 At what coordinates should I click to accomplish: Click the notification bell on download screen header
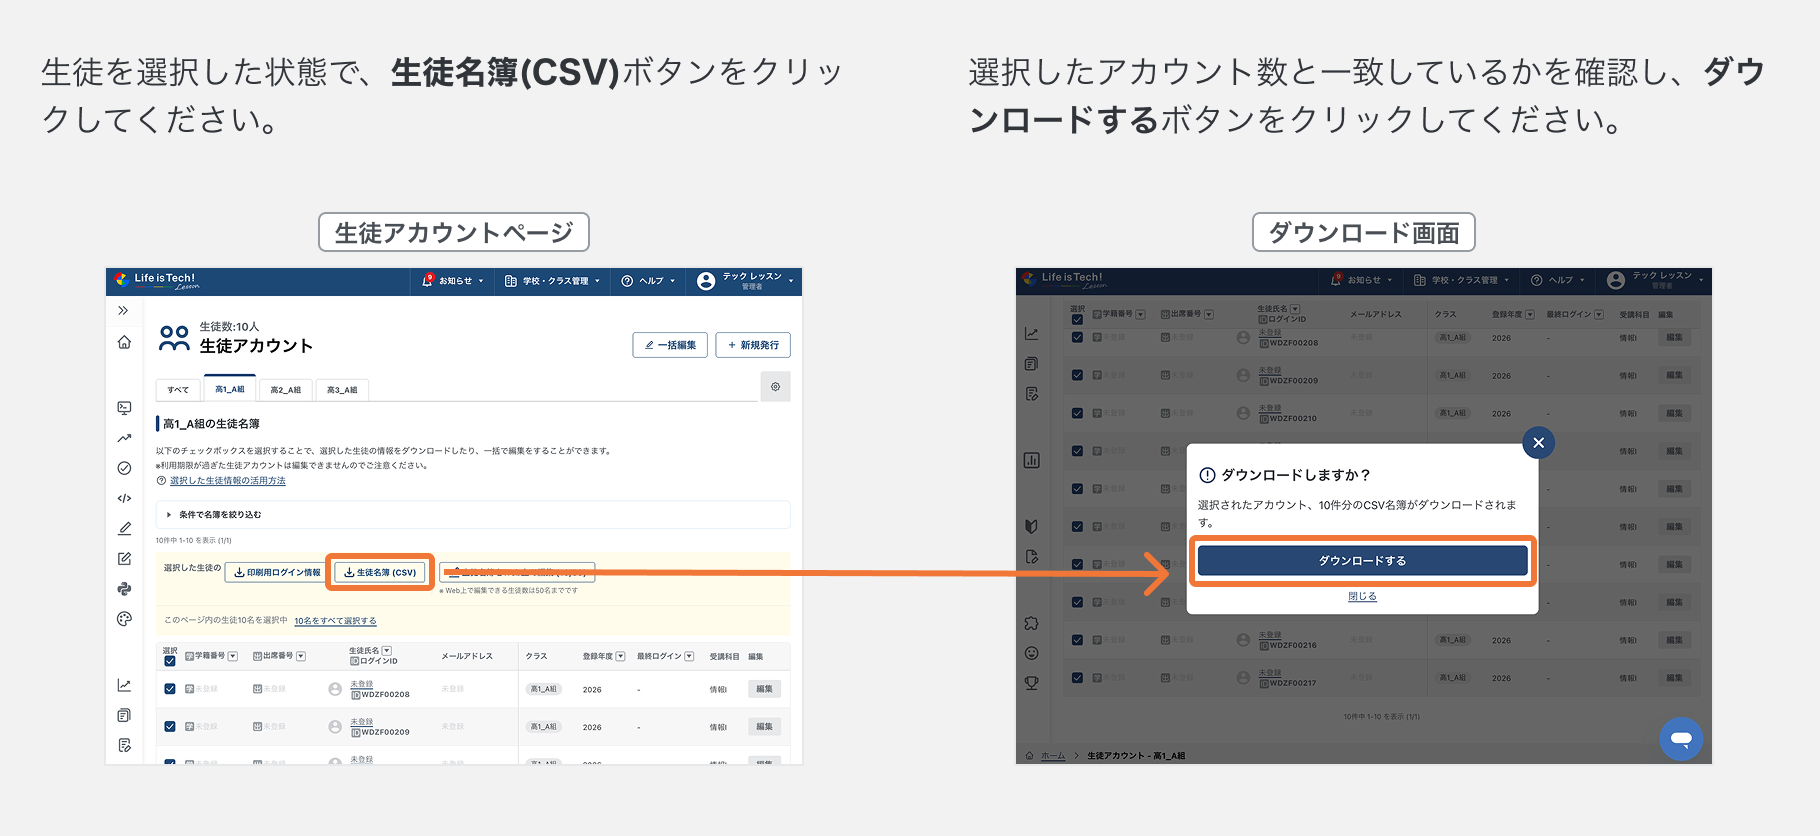pyautogui.click(x=1335, y=280)
